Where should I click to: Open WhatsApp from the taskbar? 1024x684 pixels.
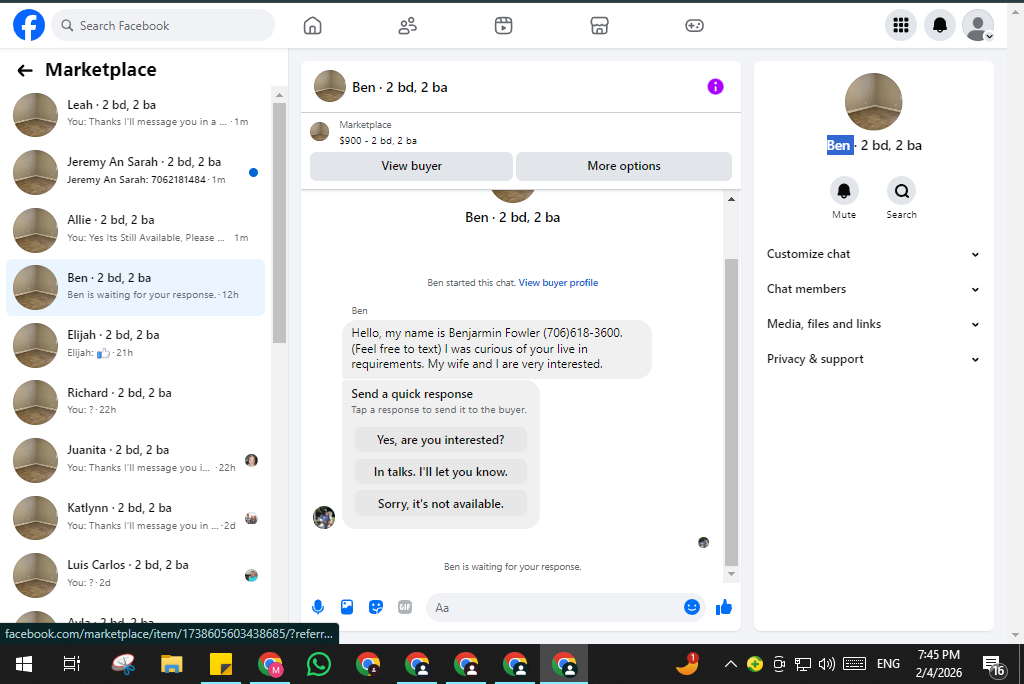319,664
